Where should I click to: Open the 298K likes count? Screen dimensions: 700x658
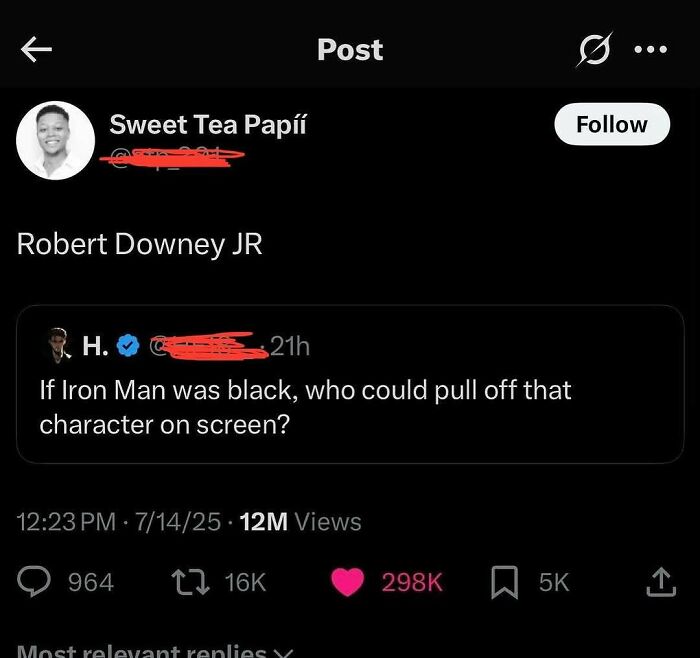tap(411, 582)
